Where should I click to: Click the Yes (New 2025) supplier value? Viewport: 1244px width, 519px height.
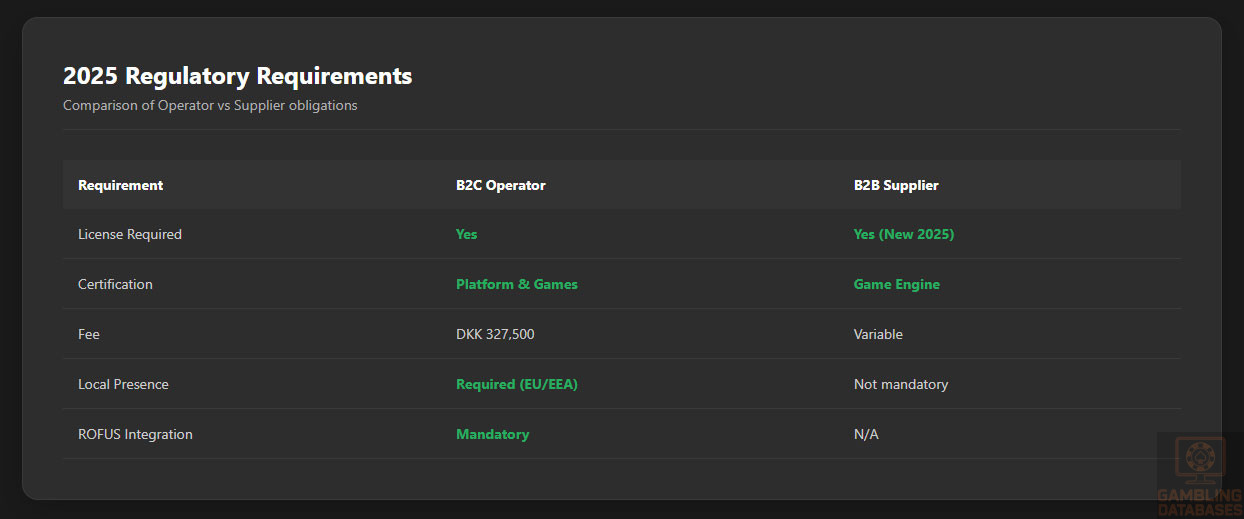coord(903,234)
